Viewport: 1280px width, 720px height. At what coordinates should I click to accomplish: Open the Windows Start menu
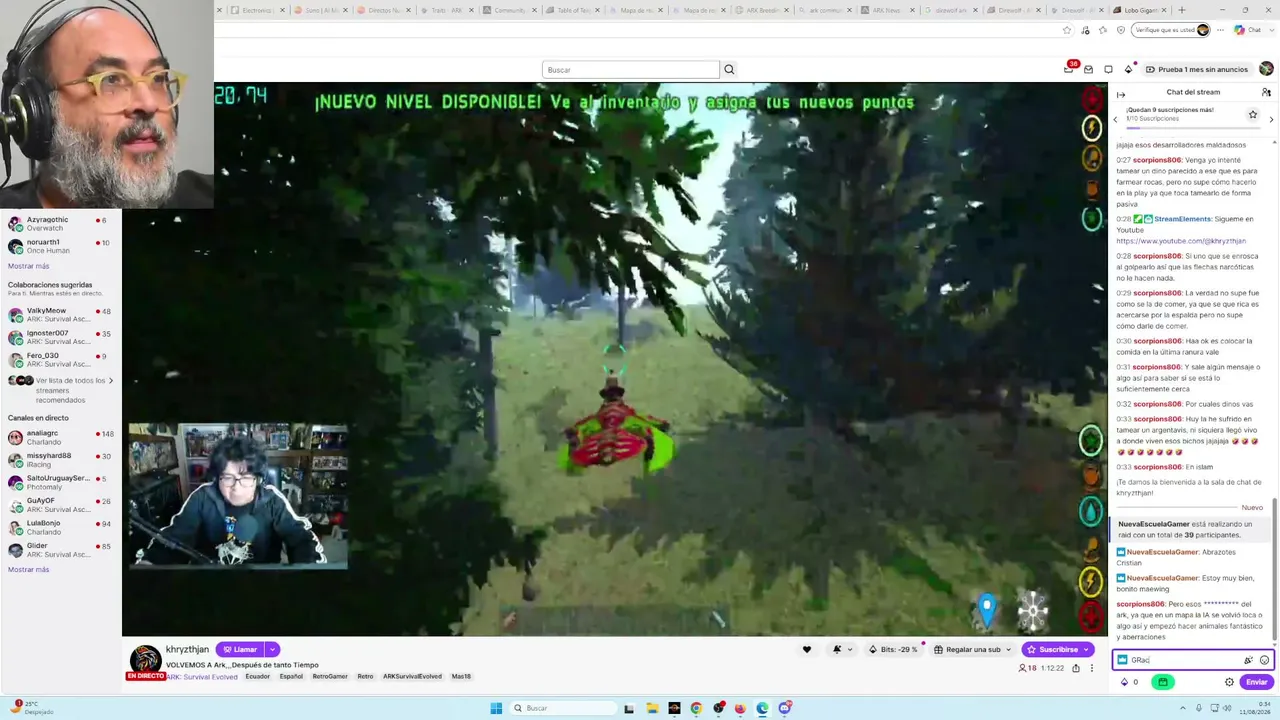(x=496, y=708)
